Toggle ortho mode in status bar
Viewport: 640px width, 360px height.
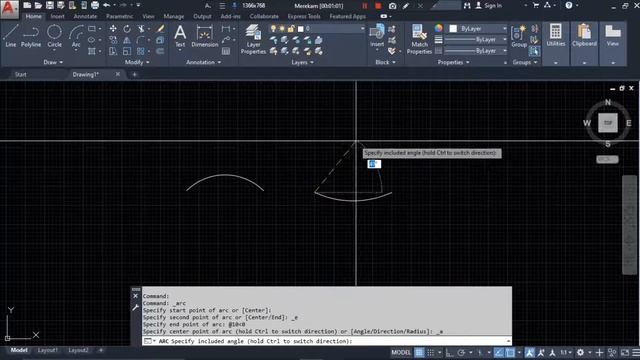449,352
